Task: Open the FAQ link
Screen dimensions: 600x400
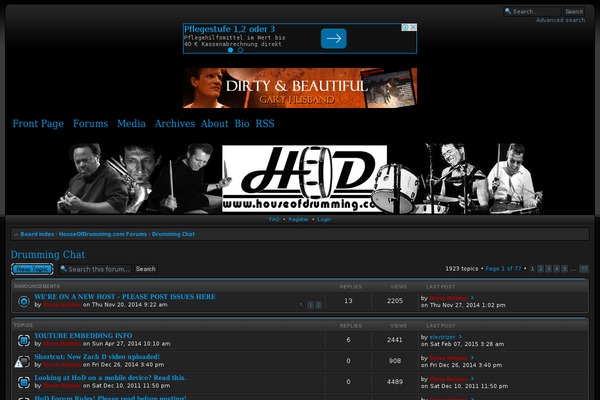Action: [x=274, y=219]
